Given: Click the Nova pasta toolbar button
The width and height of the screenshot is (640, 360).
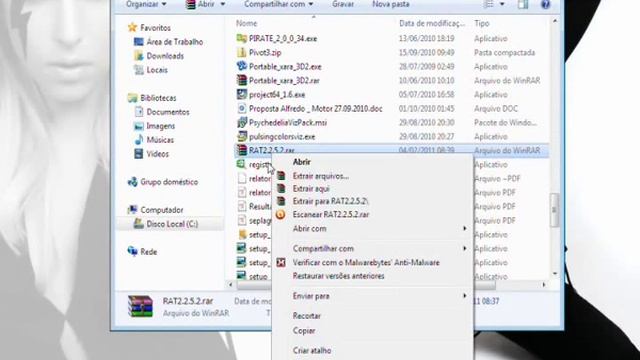Looking at the screenshot, I should click(x=391, y=4).
